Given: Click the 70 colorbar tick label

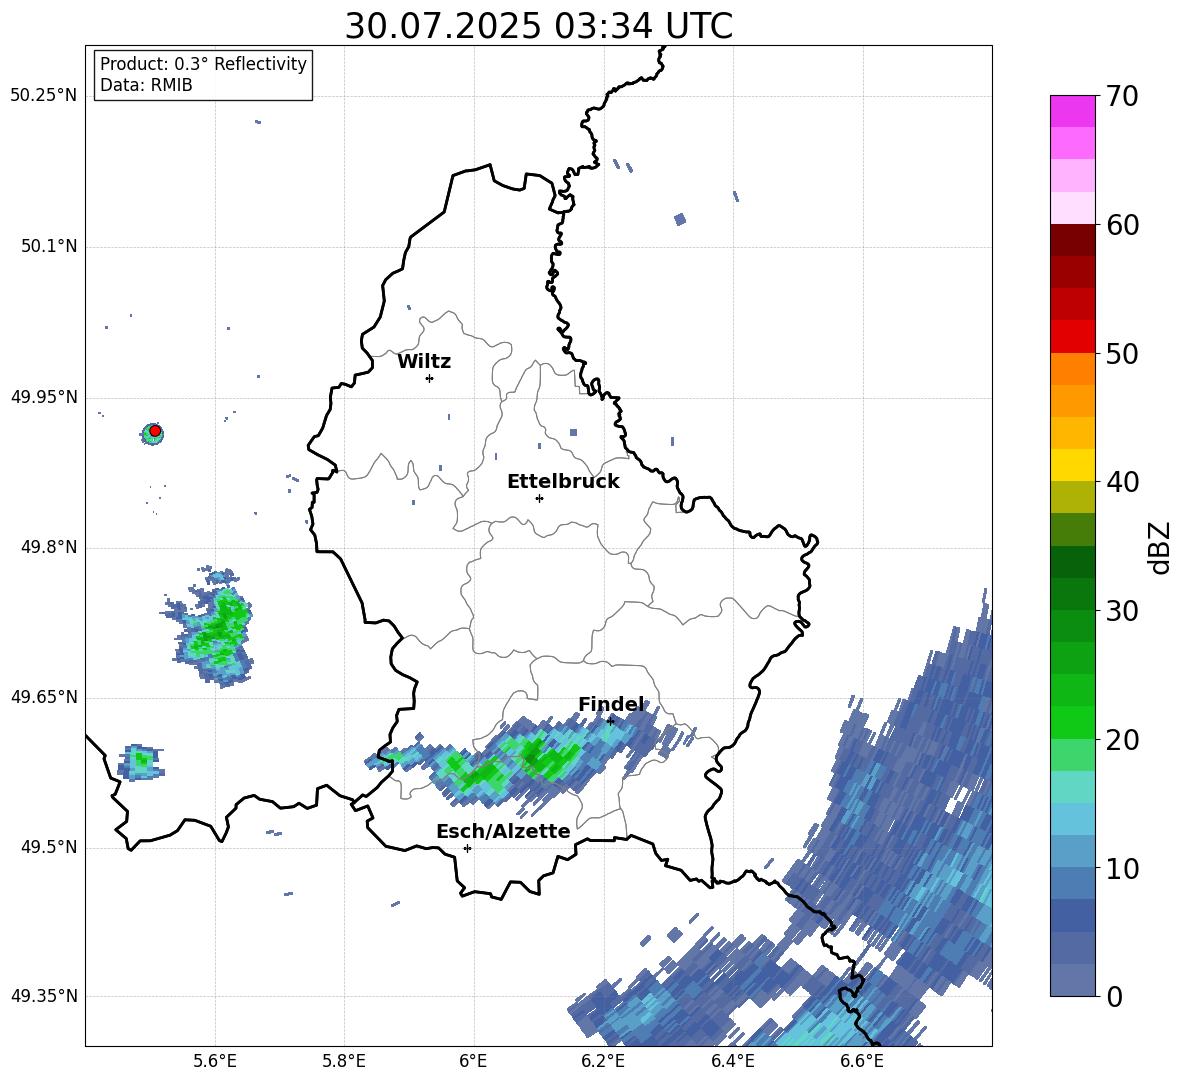Looking at the screenshot, I should coord(1122,96).
